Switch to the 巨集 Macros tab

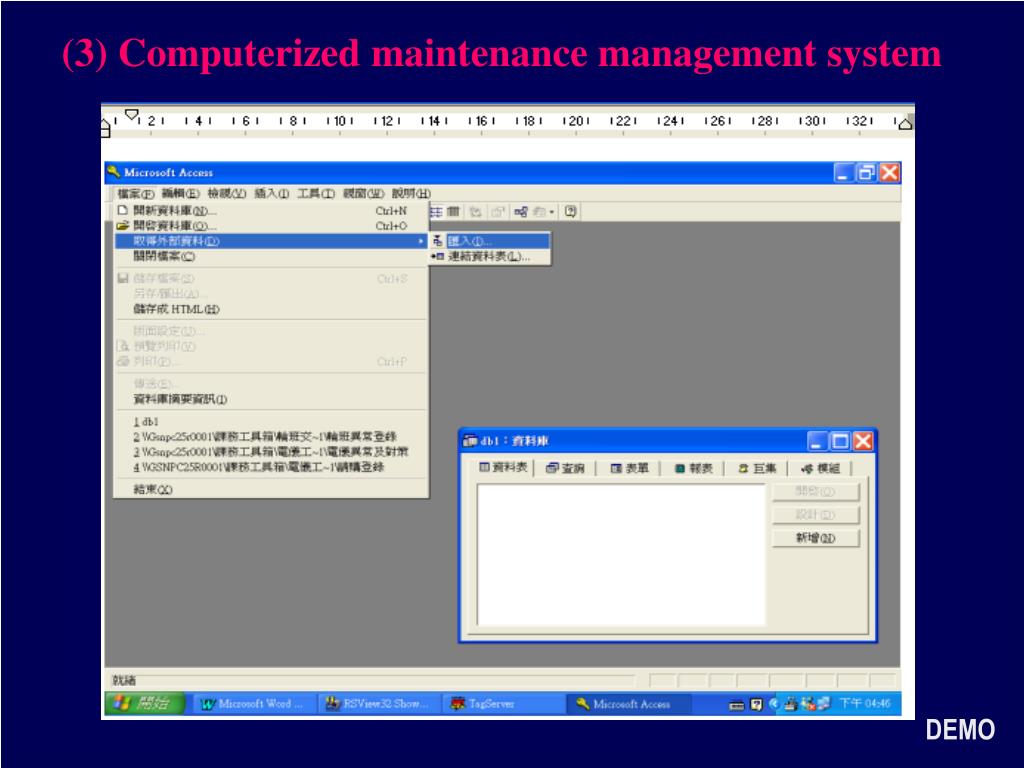point(758,468)
